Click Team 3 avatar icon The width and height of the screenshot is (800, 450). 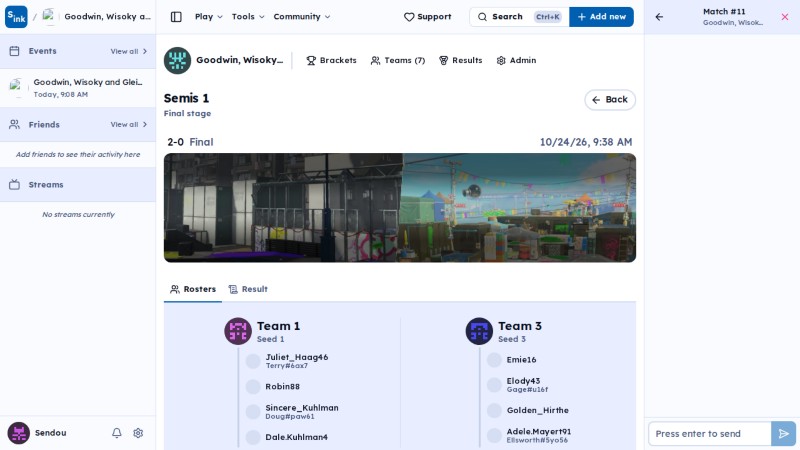point(479,331)
